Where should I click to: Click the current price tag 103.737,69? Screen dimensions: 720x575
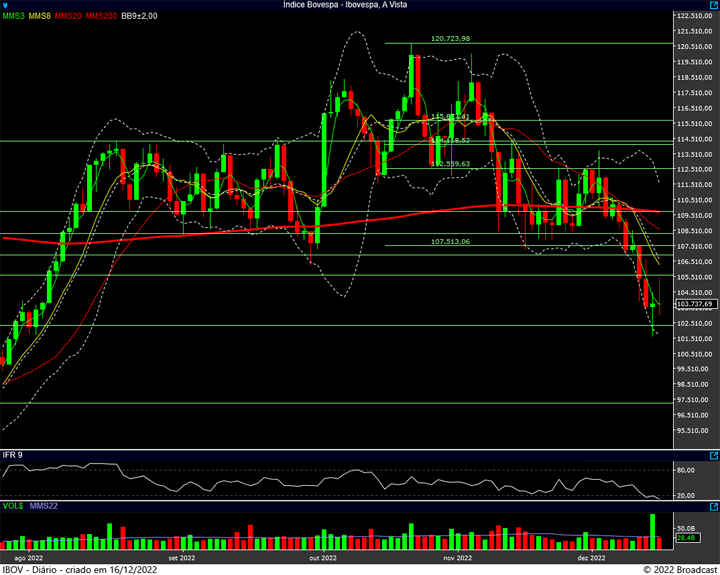pyautogui.click(x=696, y=304)
